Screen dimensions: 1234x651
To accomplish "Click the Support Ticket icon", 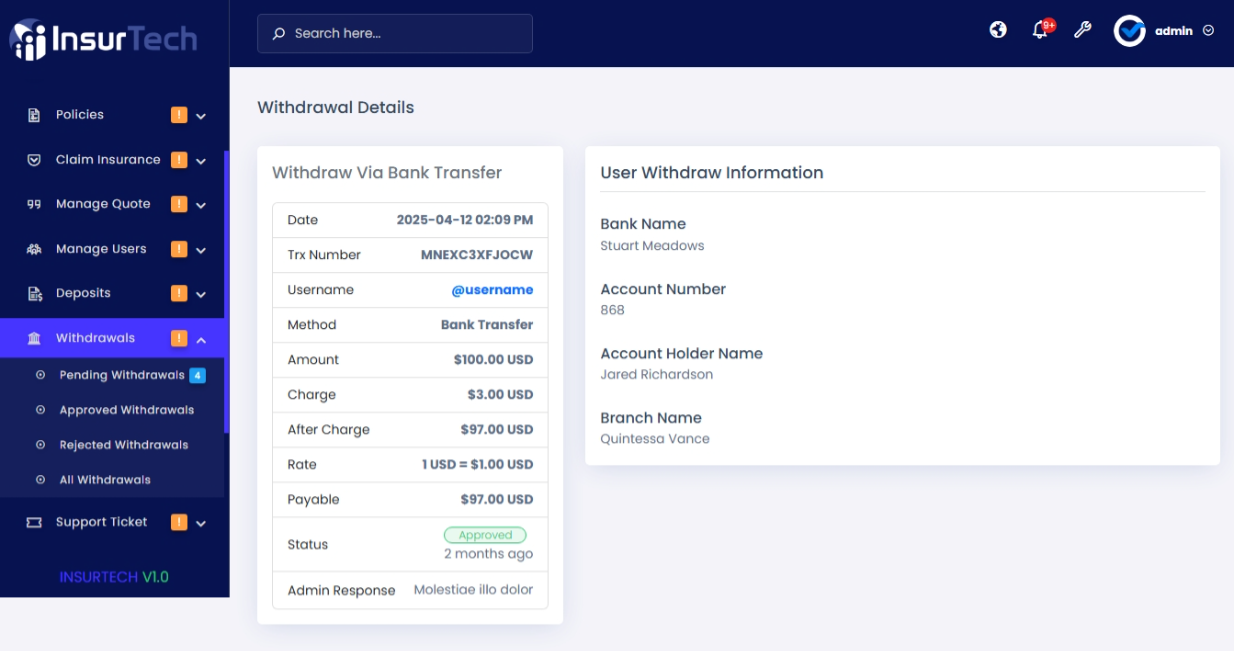I will [34, 522].
